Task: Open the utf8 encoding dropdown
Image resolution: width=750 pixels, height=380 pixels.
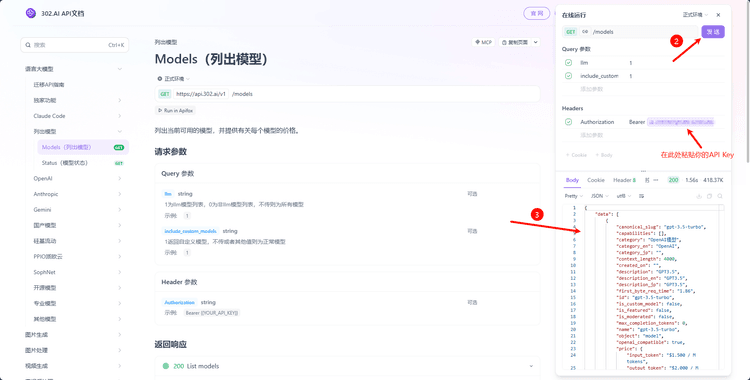Action: (x=624, y=196)
